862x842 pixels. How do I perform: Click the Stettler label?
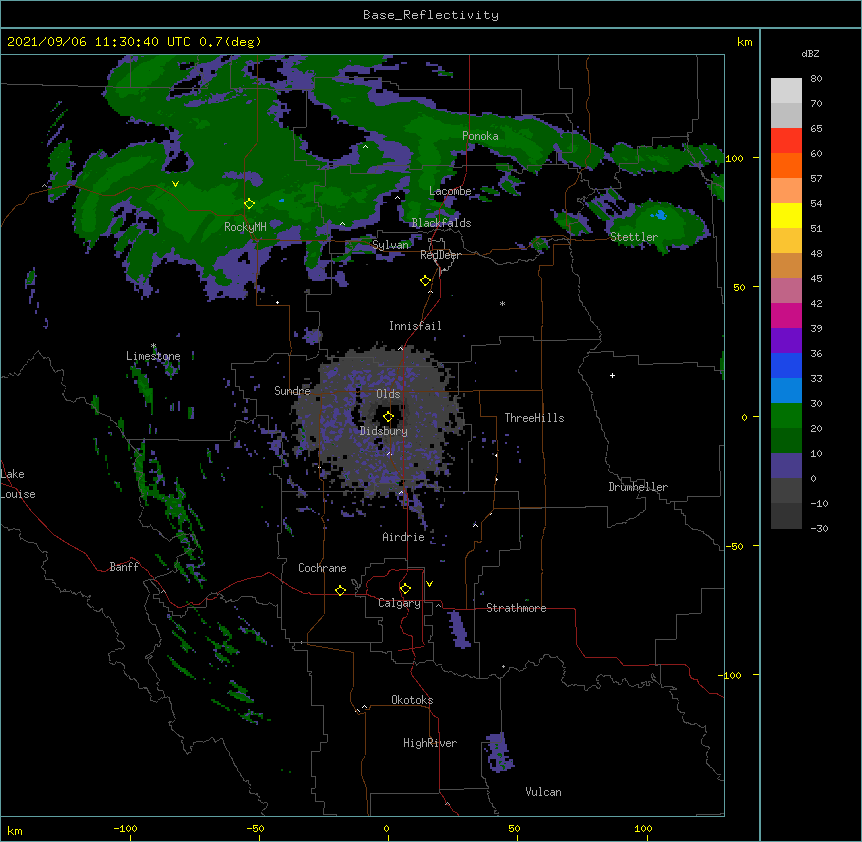point(634,237)
